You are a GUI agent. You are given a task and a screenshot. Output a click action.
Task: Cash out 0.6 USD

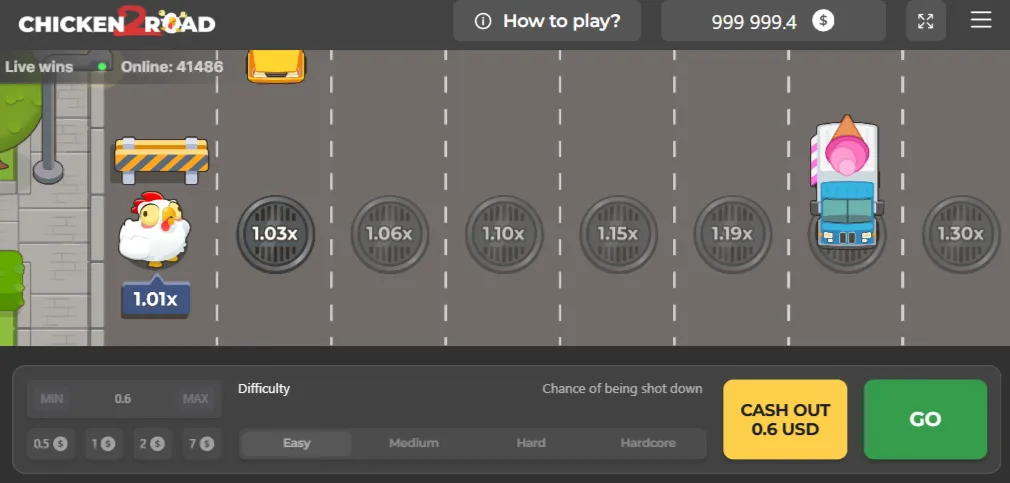(x=785, y=420)
